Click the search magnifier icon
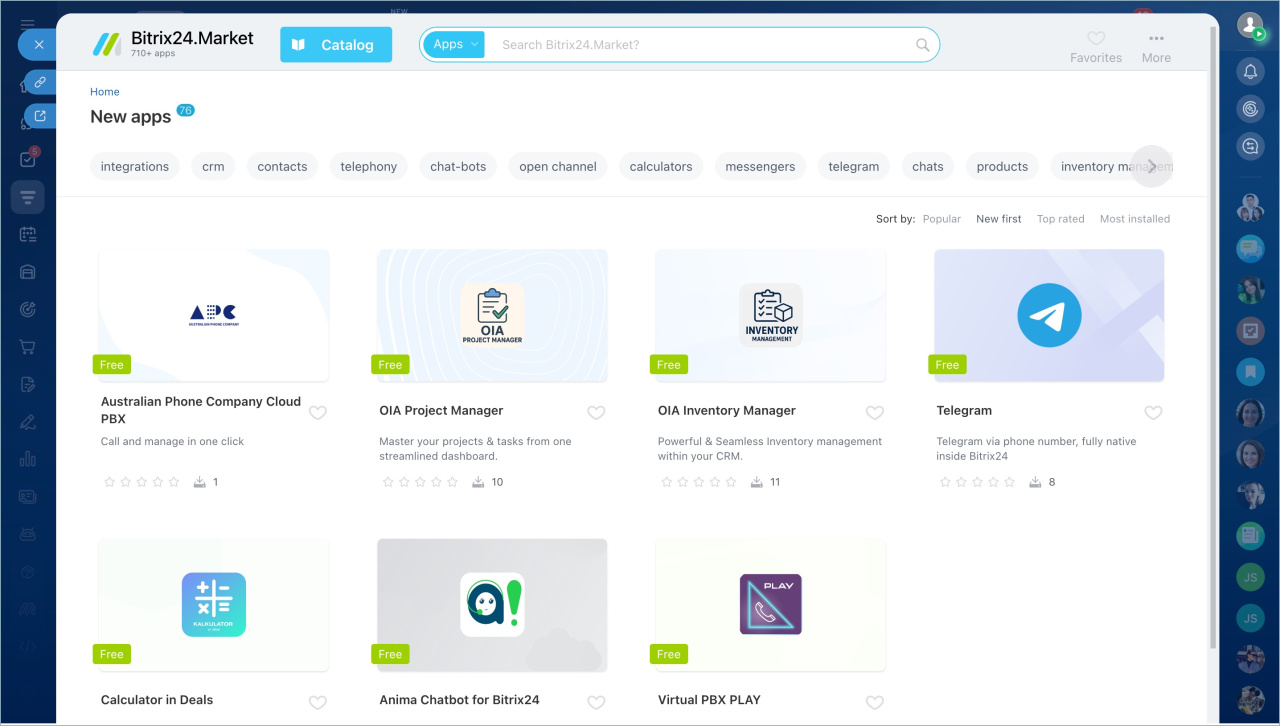Screen dimensions: 1280x726 coord(922,45)
